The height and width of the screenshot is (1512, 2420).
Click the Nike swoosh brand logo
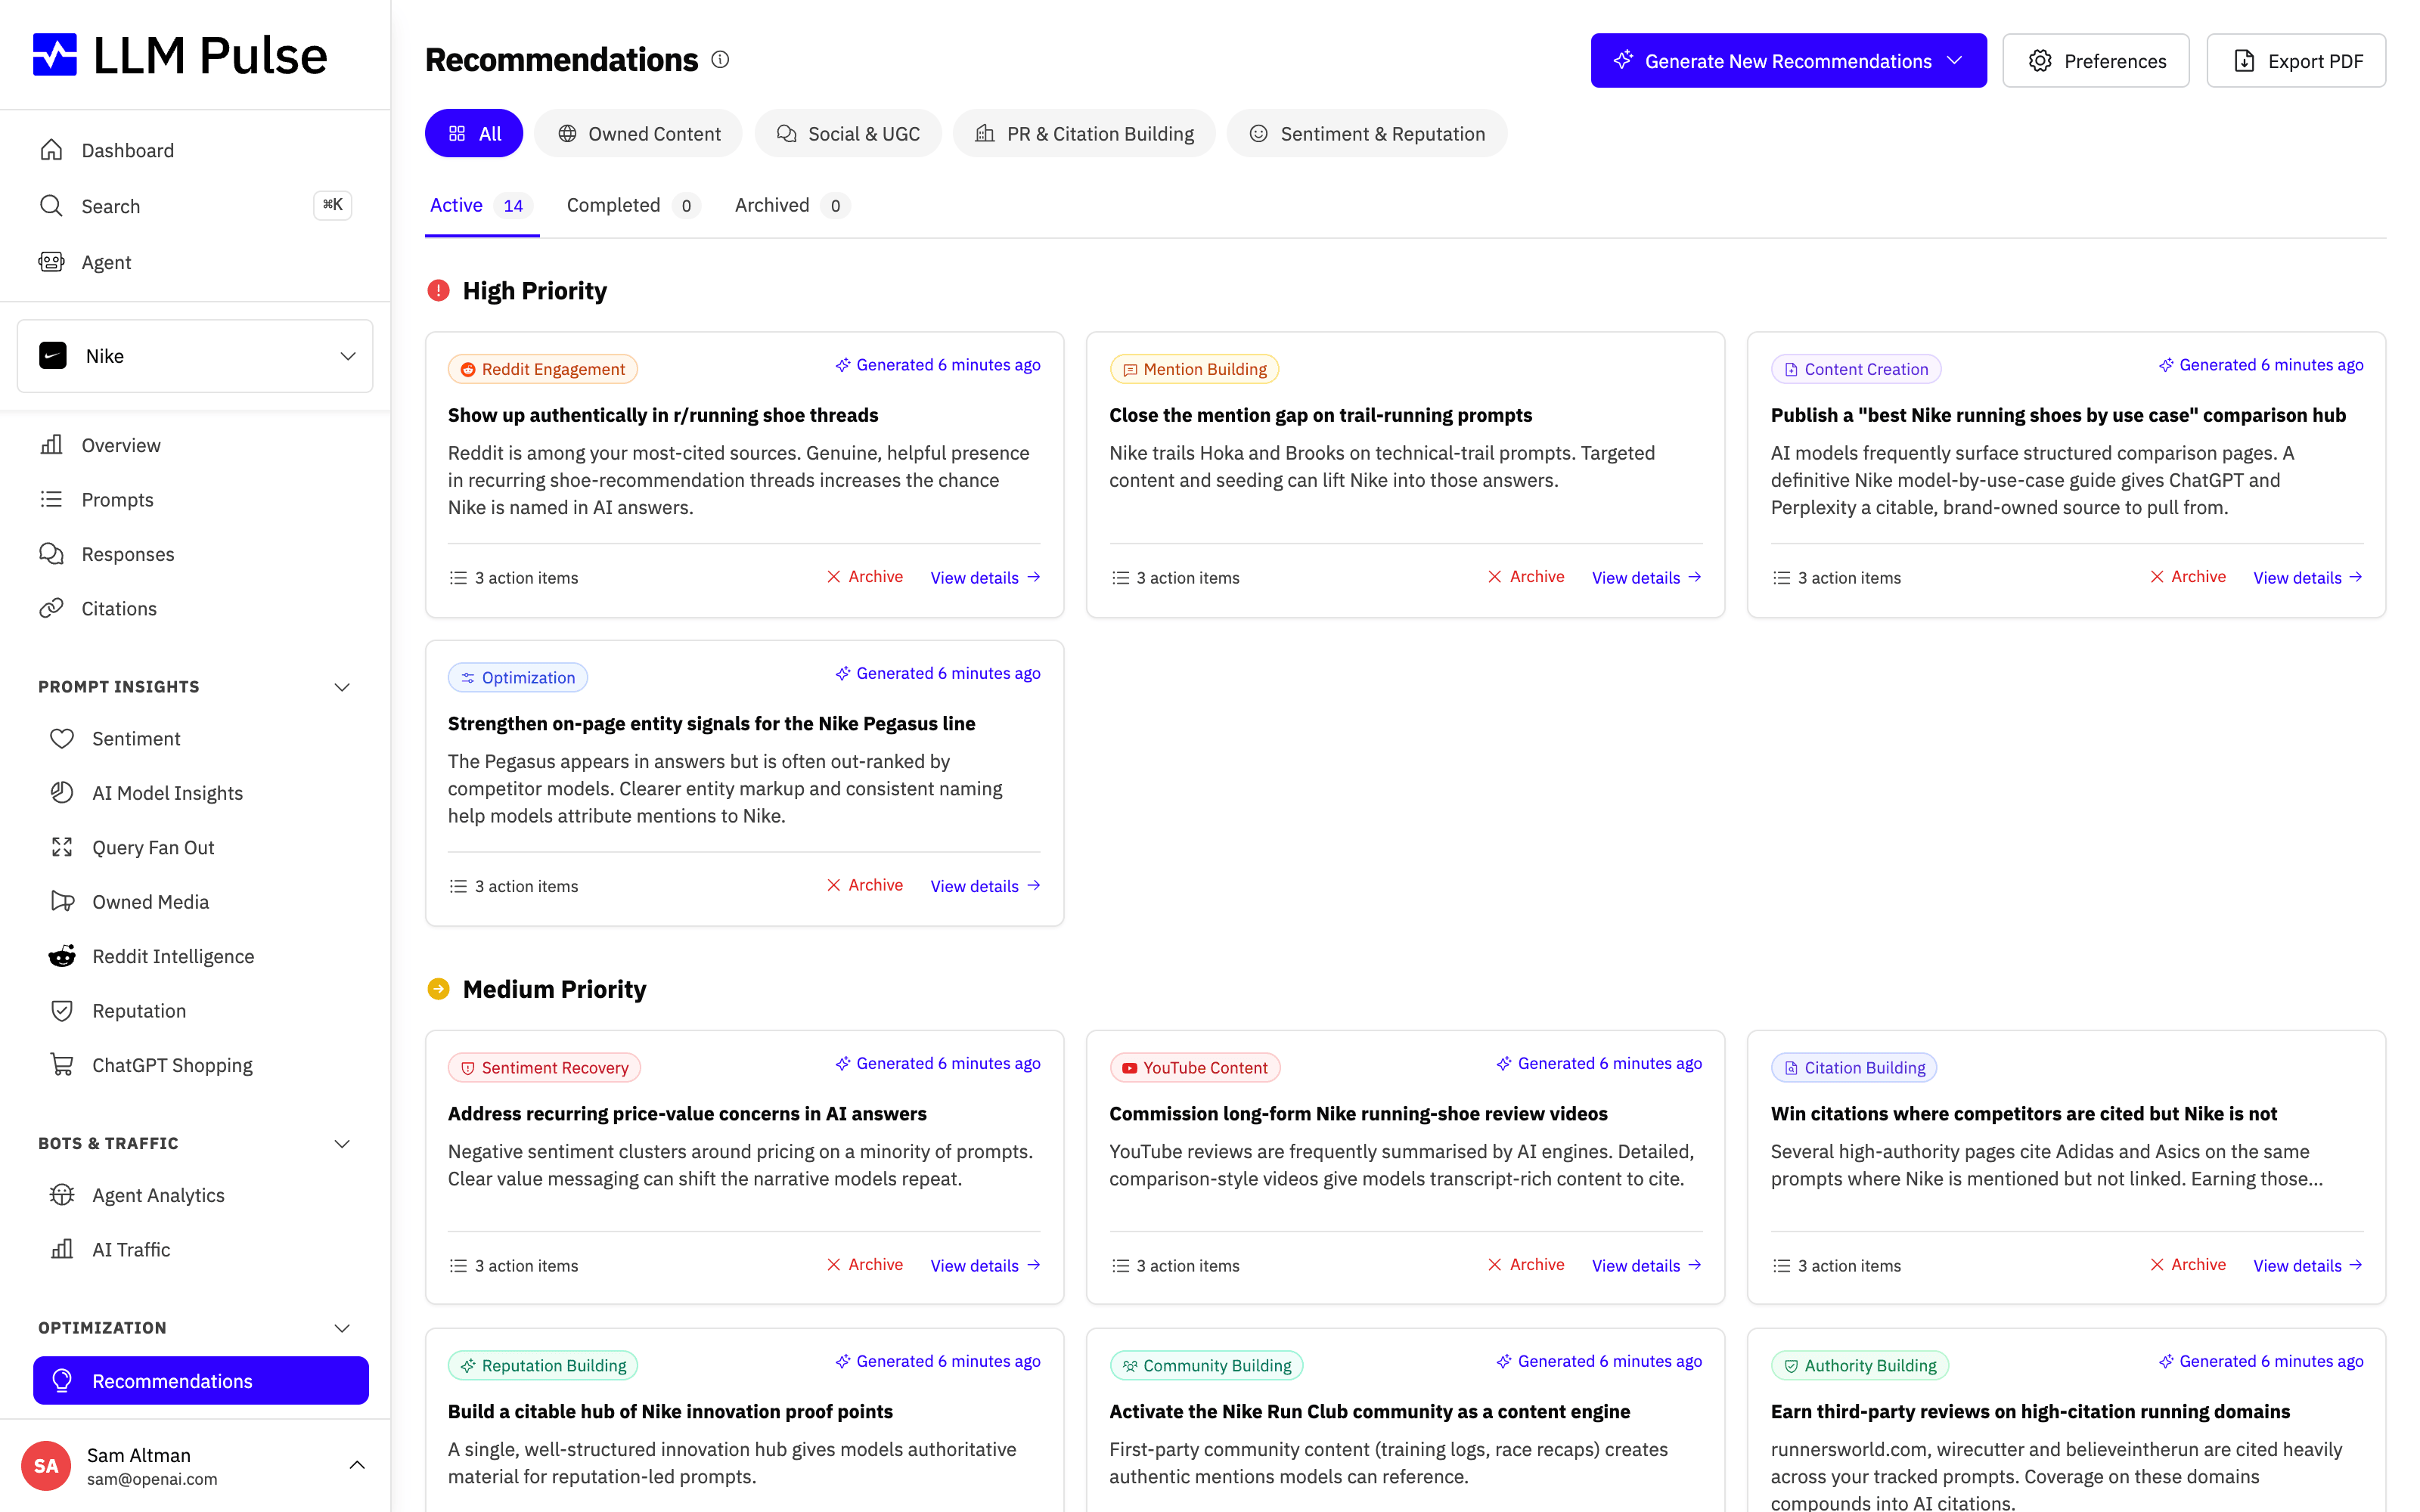(x=53, y=356)
